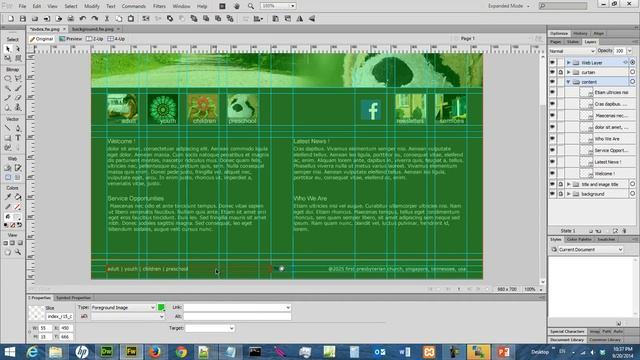This screenshot has width=640, height=360.
Task: Select the Pen tool in Vector section
Action: [18, 128]
